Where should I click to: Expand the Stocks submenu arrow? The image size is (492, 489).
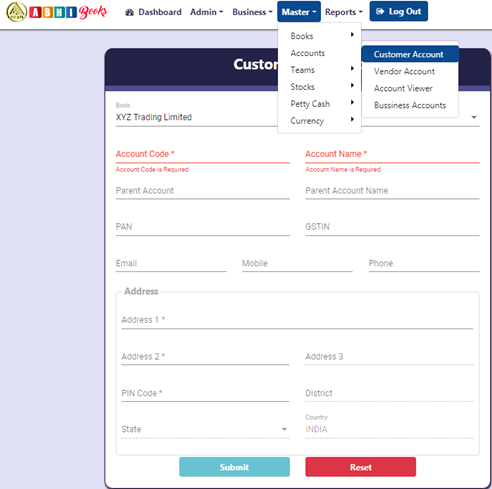[352, 86]
